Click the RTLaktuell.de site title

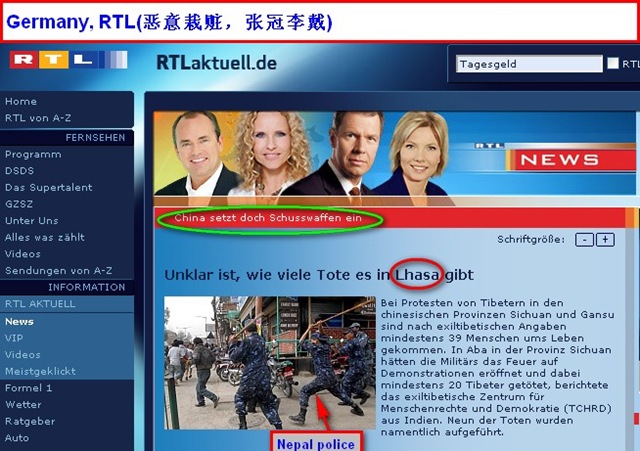[x=216, y=63]
